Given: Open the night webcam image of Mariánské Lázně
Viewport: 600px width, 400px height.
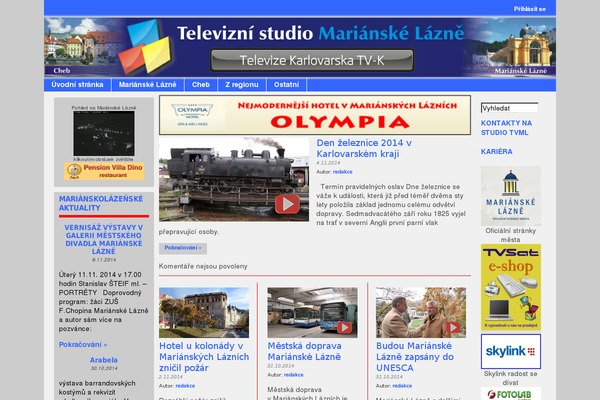Looking at the screenshot, I should tap(104, 134).
